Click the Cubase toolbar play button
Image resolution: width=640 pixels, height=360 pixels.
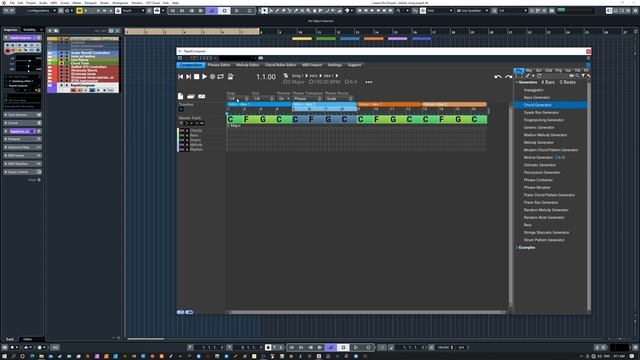pos(237,11)
